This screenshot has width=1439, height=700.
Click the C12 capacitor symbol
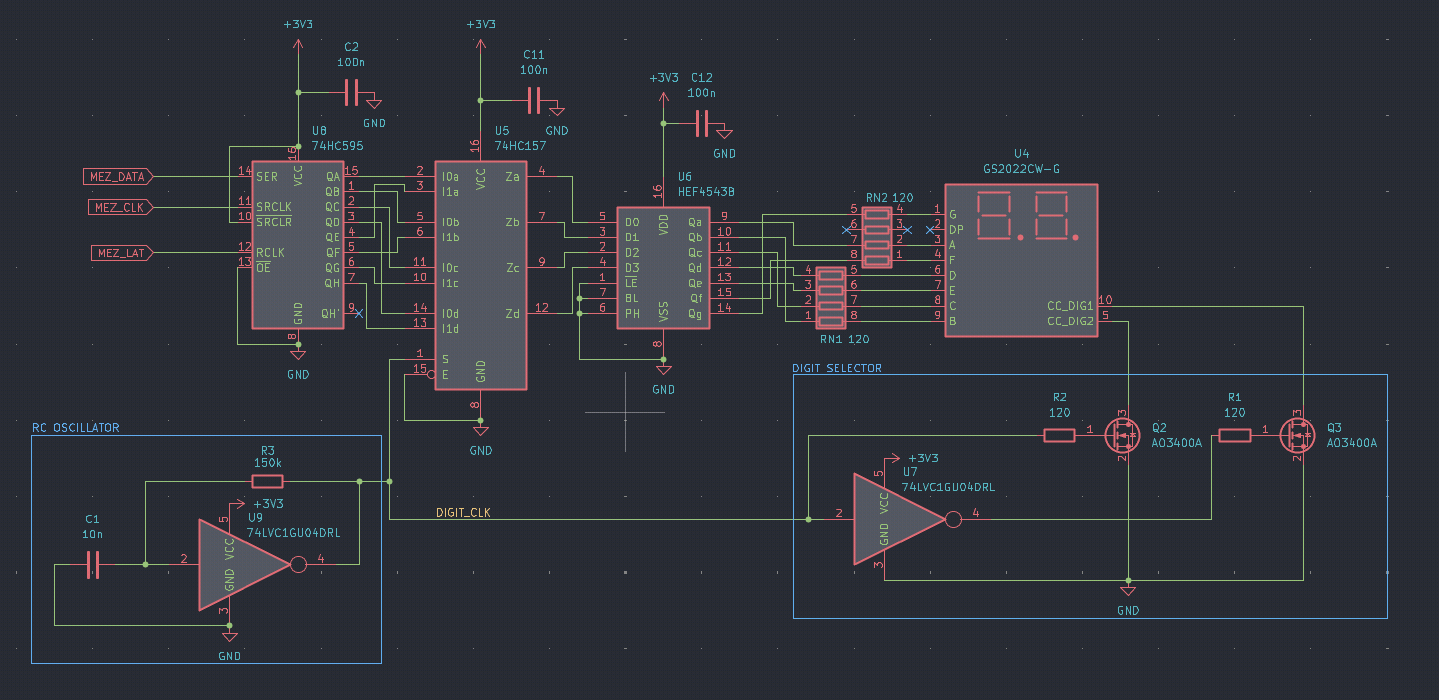pos(702,124)
